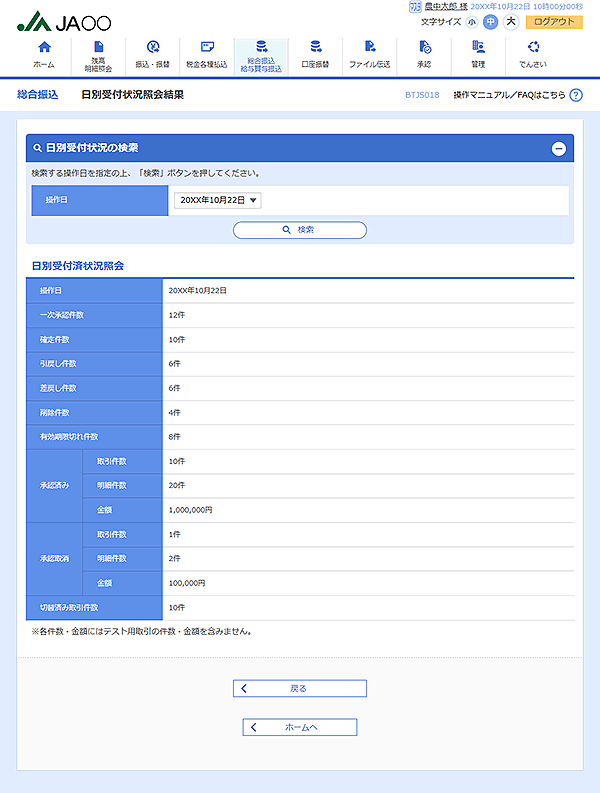Click the 農中太郎 様 user link
Viewport: 600px width, 793px height.
(446, 7)
